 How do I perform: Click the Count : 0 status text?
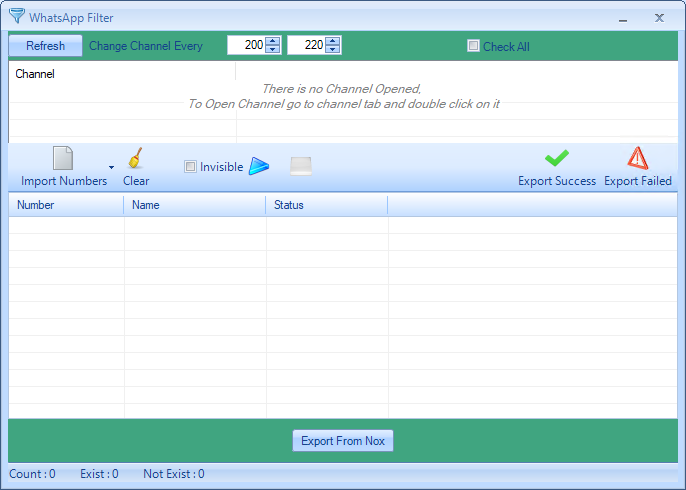32,474
